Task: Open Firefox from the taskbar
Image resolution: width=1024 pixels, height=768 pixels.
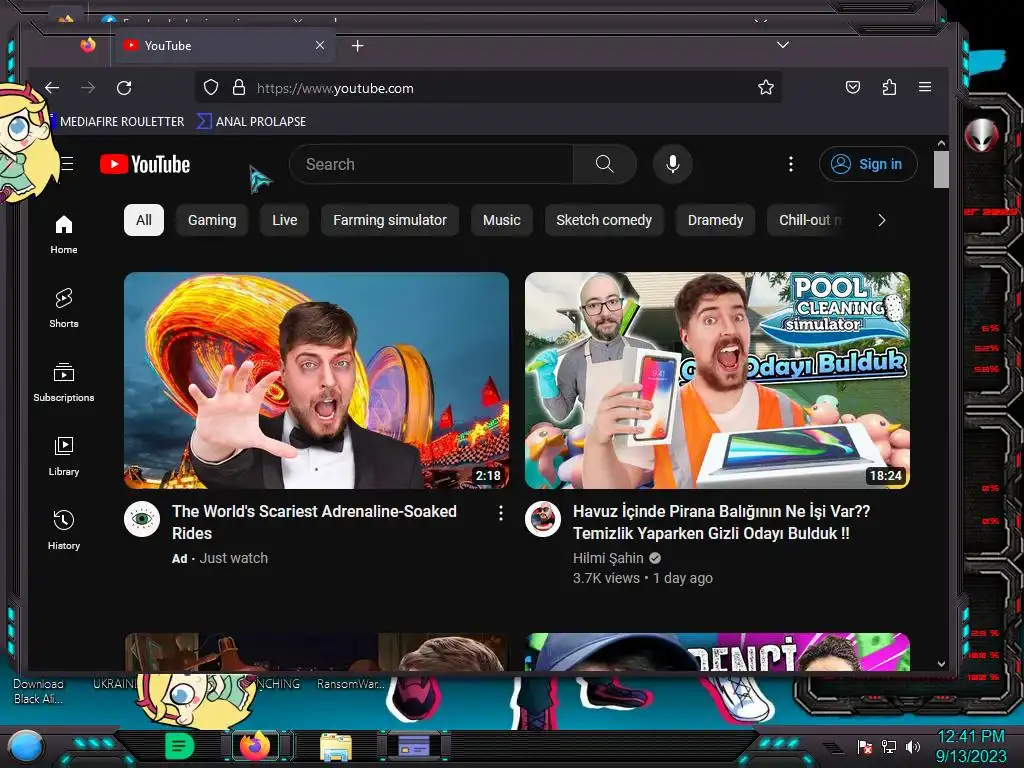Action: point(255,746)
